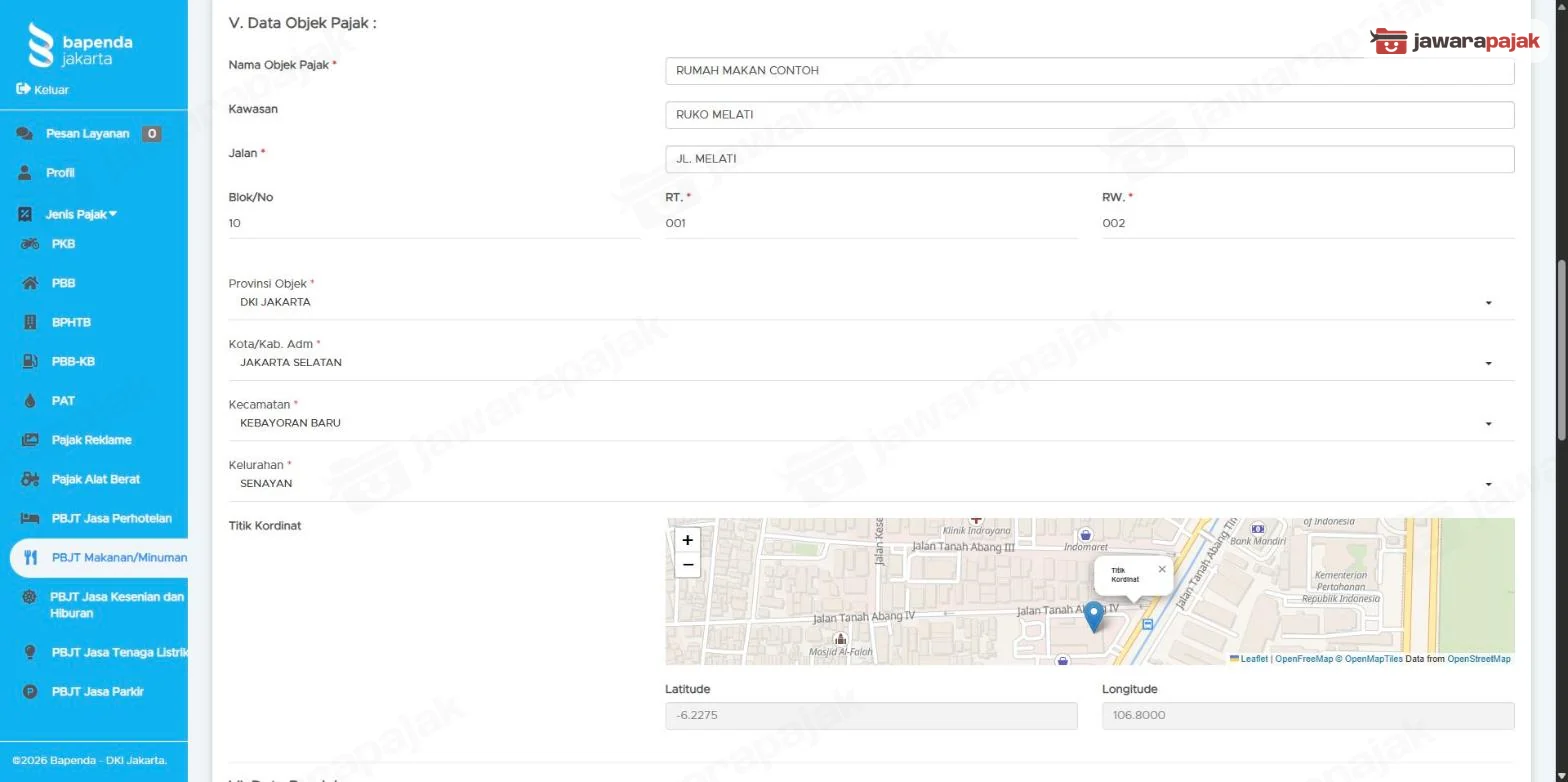The height and width of the screenshot is (782, 1568).
Task: Click the Jalan input field
Action: coord(1089,159)
